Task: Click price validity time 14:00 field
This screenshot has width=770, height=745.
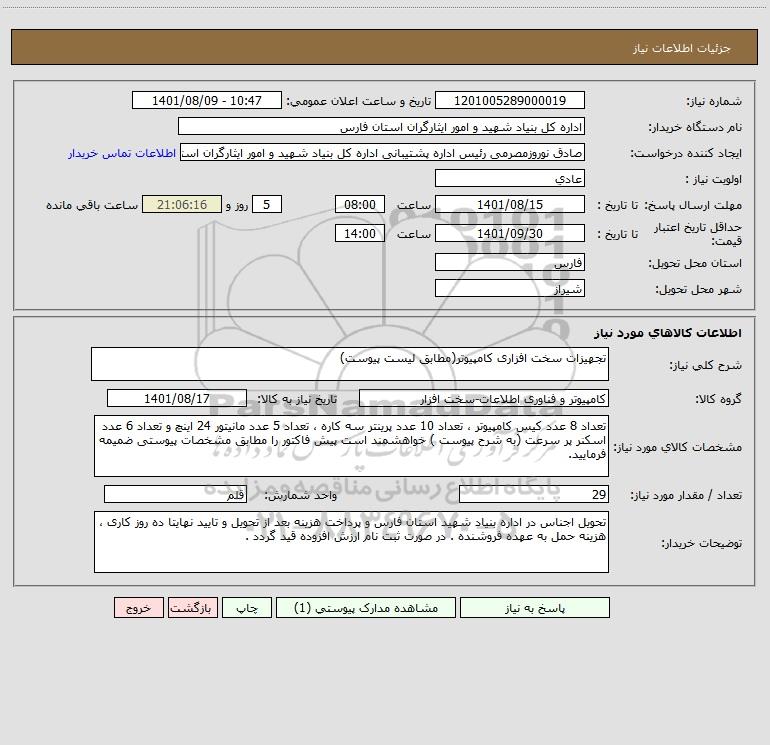Action: (x=359, y=233)
